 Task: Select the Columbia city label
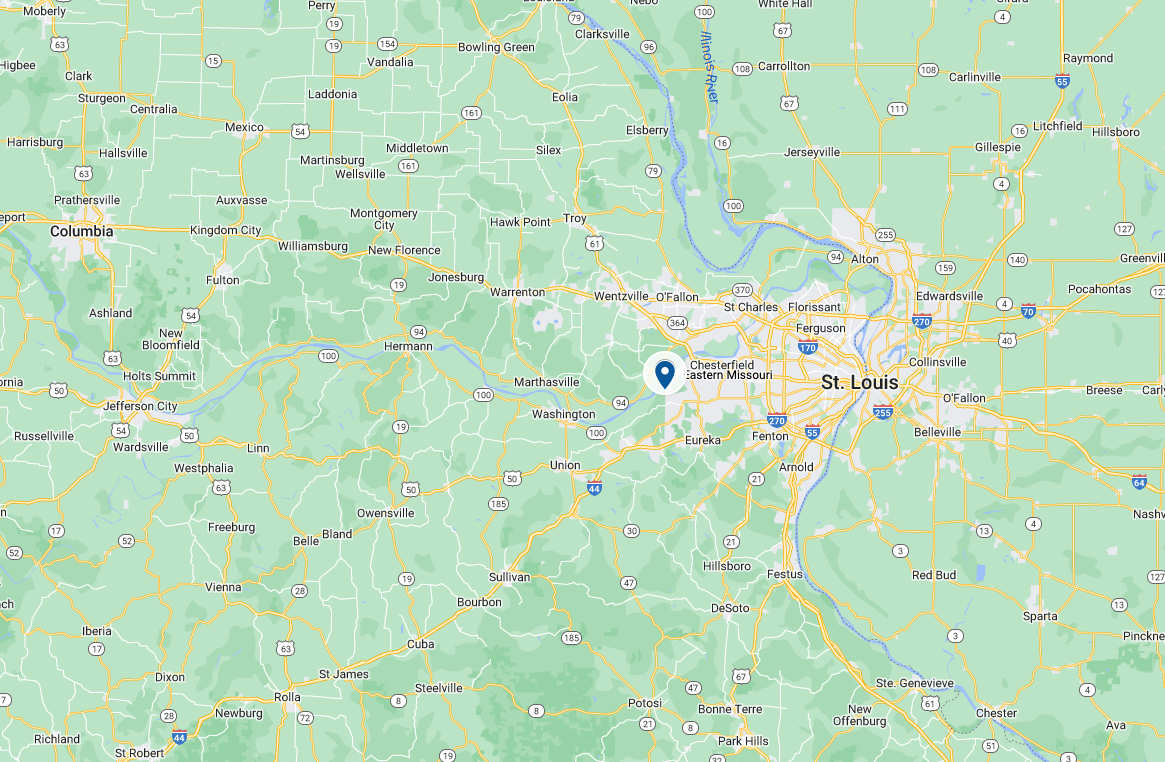point(82,231)
